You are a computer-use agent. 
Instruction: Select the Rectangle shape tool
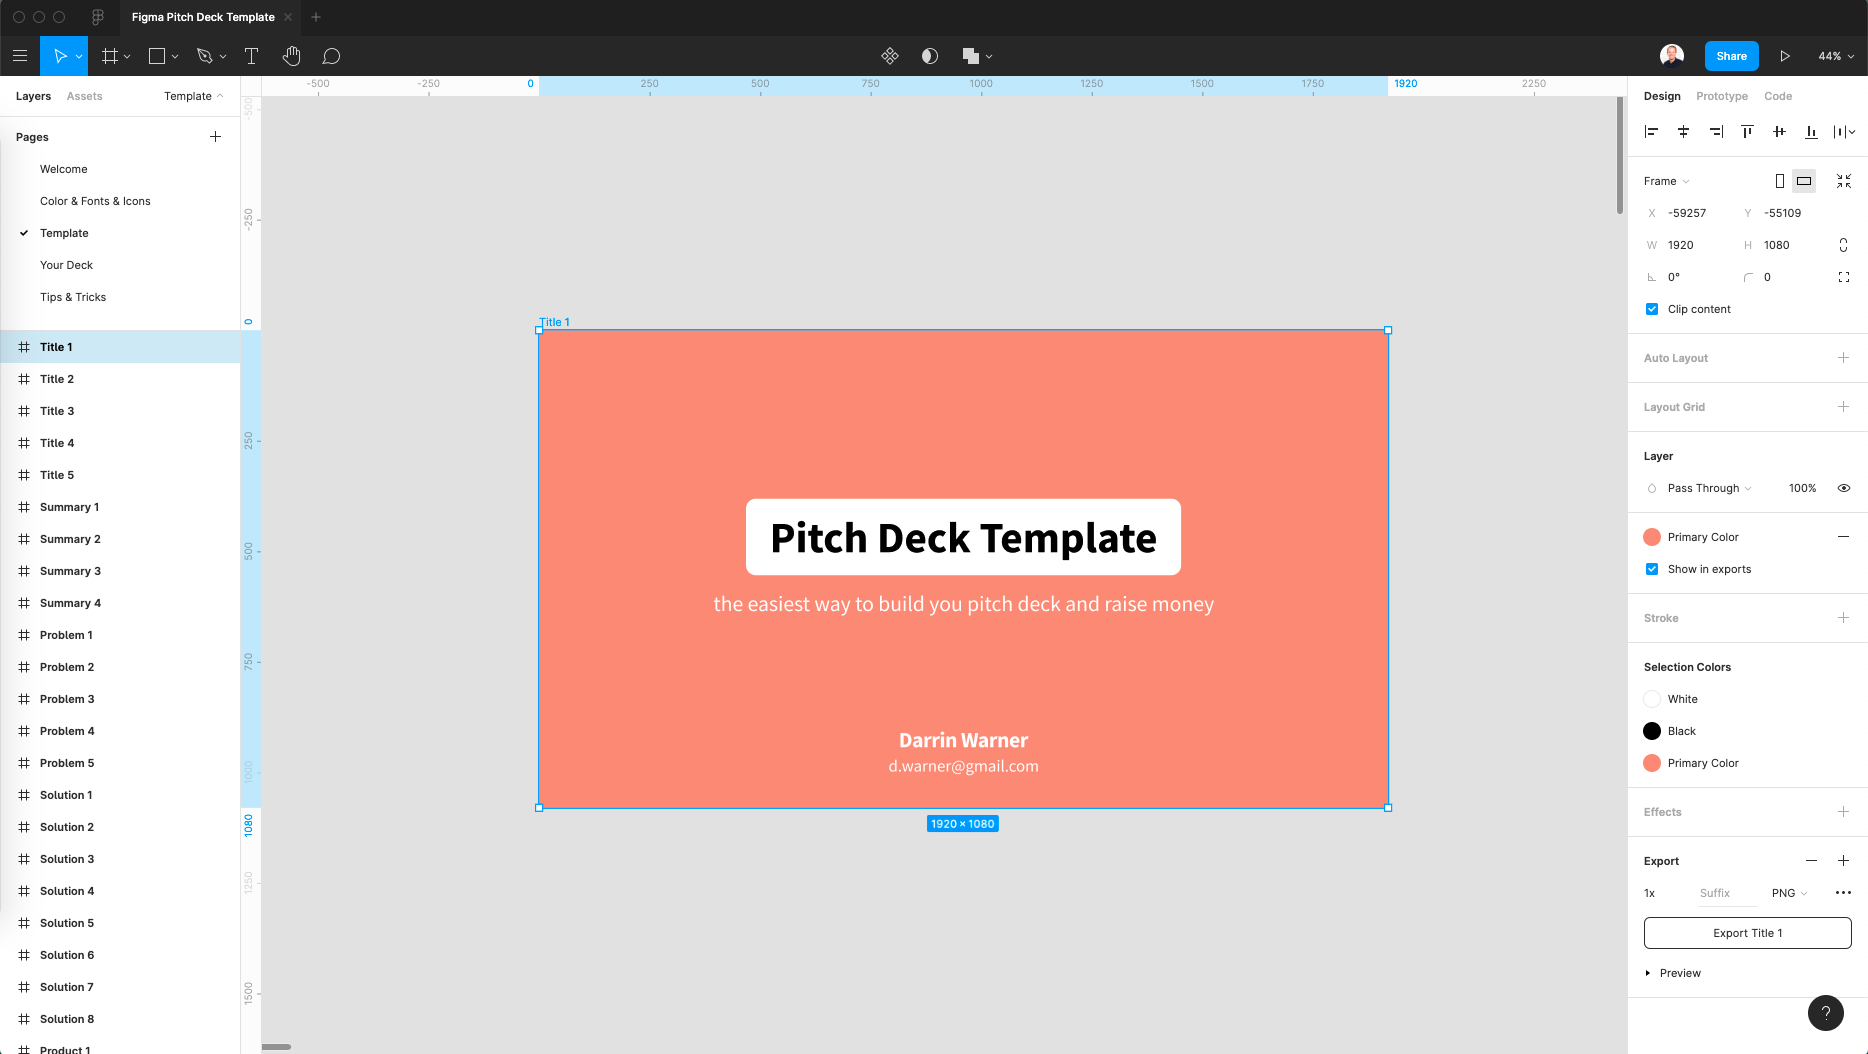pyautogui.click(x=157, y=56)
